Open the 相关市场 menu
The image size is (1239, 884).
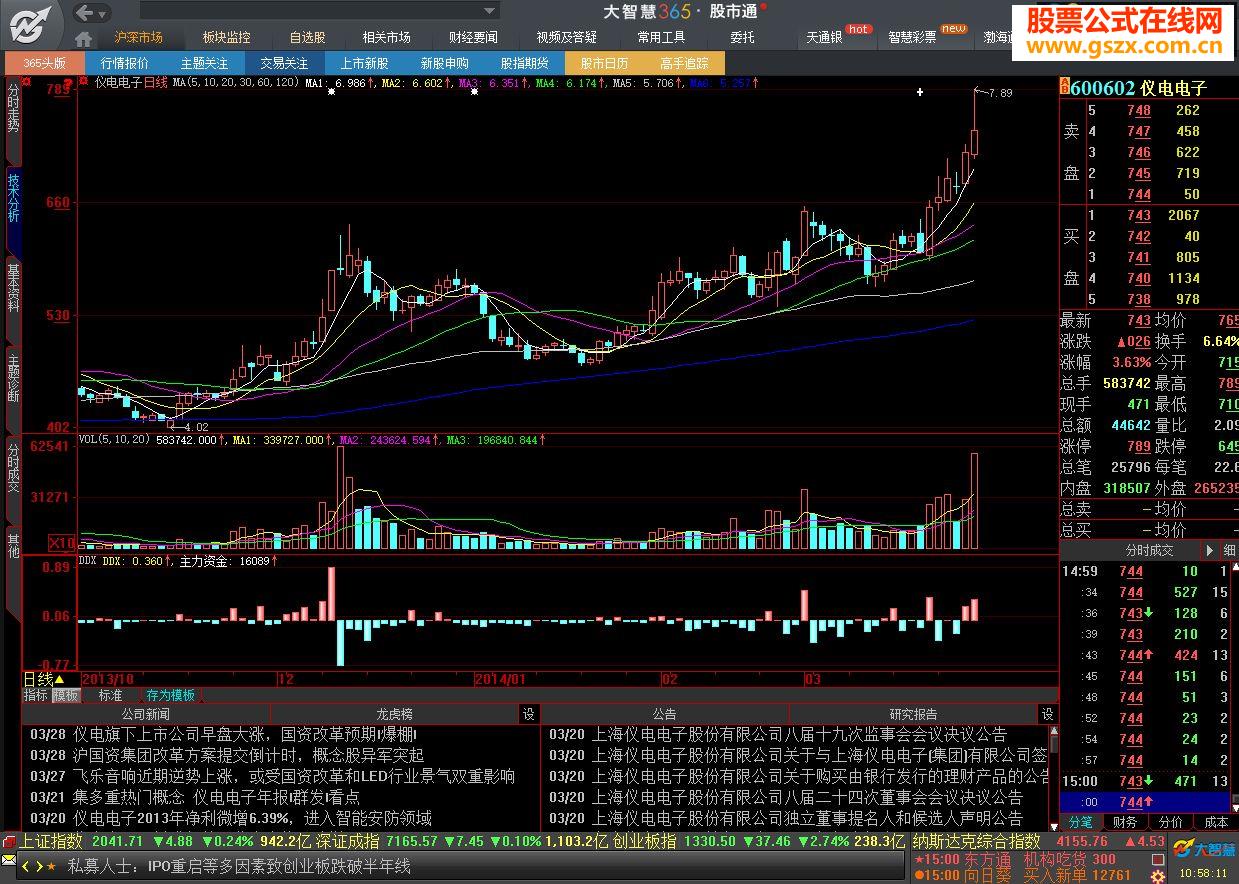(x=386, y=37)
